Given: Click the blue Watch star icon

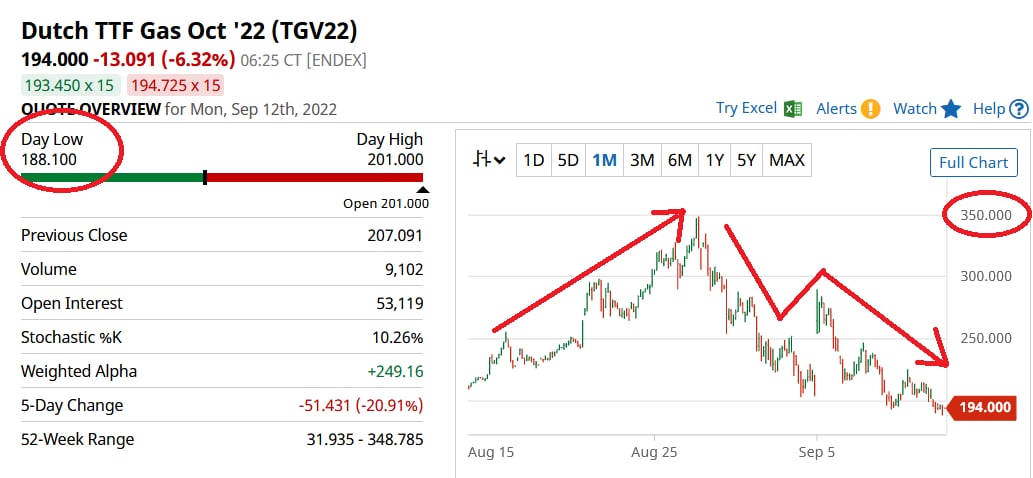Looking at the screenshot, I should (951, 109).
